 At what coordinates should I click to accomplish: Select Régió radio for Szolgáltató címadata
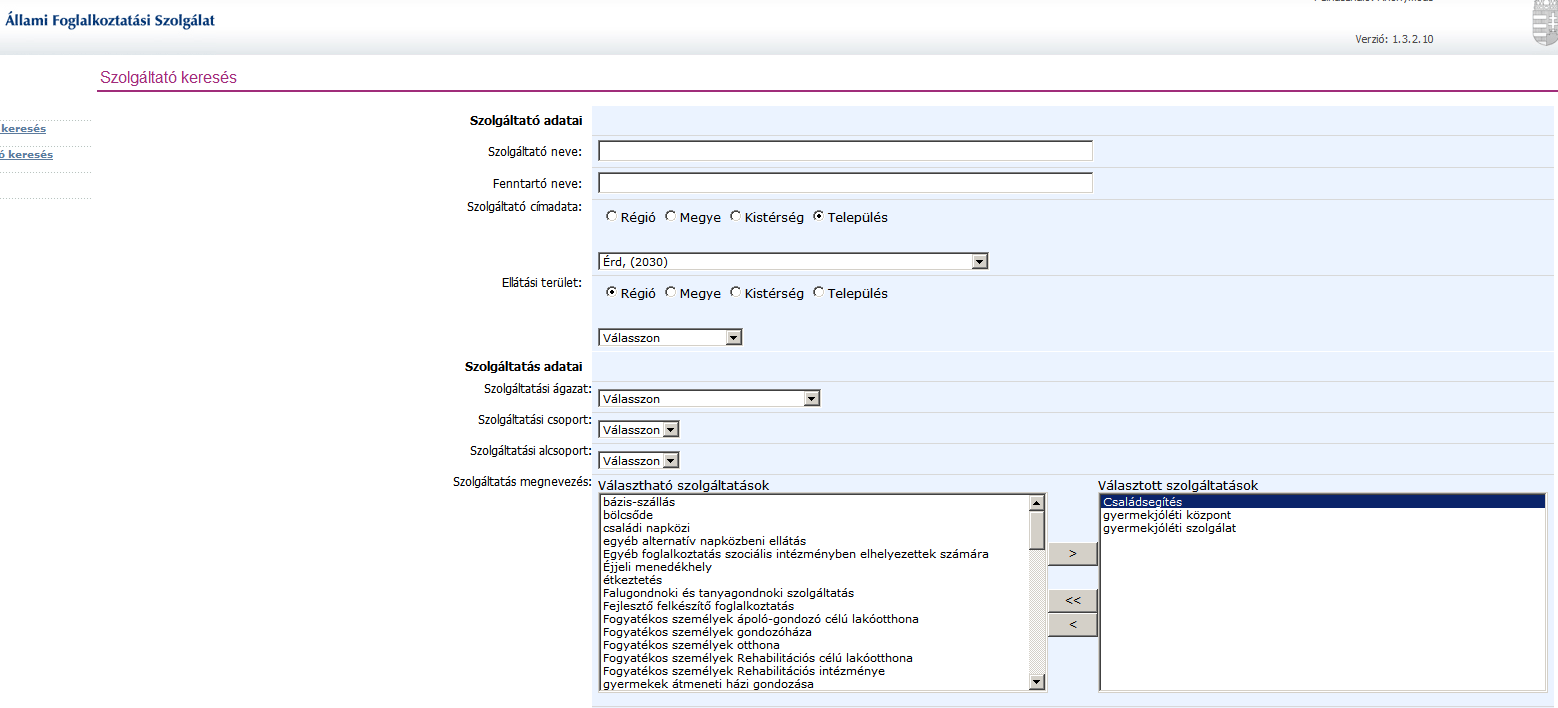(x=612, y=216)
